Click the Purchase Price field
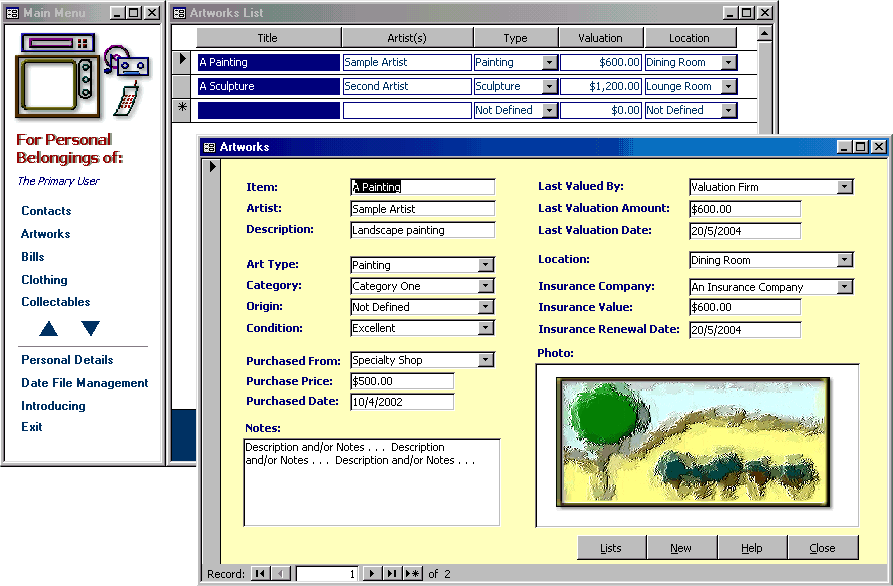 (x=402, y=381)
